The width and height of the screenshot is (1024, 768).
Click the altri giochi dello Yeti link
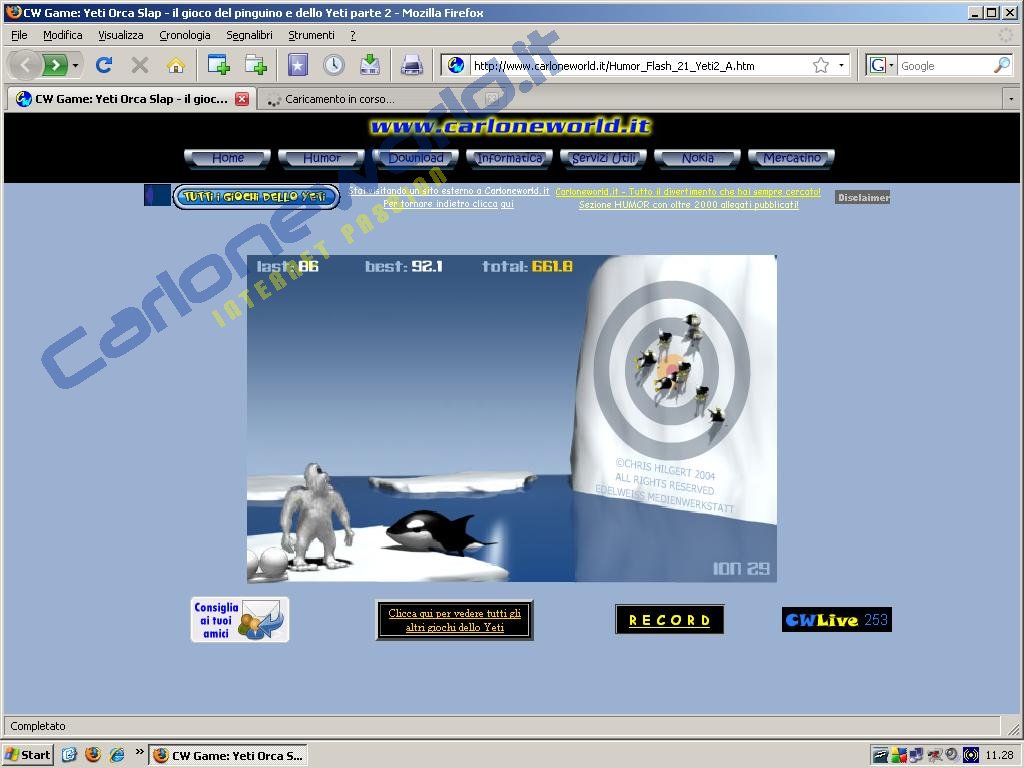pyautogui.click(x=455, y=620)
